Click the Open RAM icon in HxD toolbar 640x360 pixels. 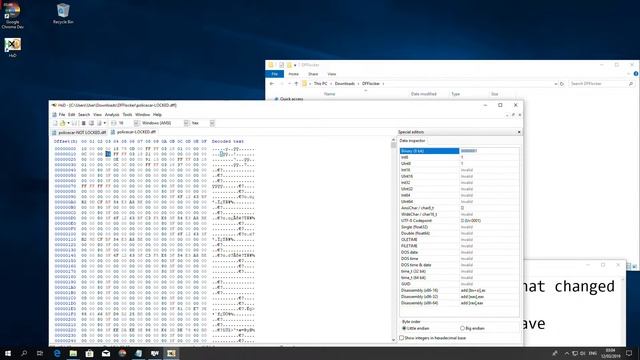[84, 123]
